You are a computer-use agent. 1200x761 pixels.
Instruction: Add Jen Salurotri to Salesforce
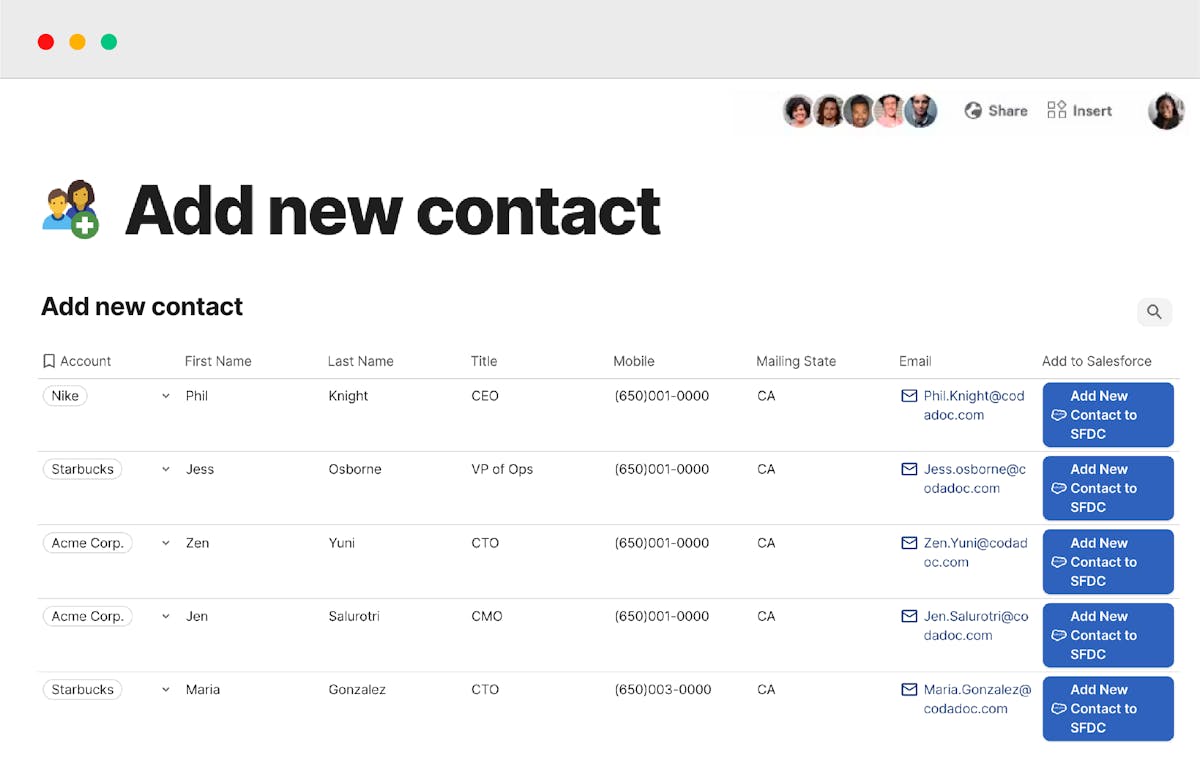[x=1107, y=635]
